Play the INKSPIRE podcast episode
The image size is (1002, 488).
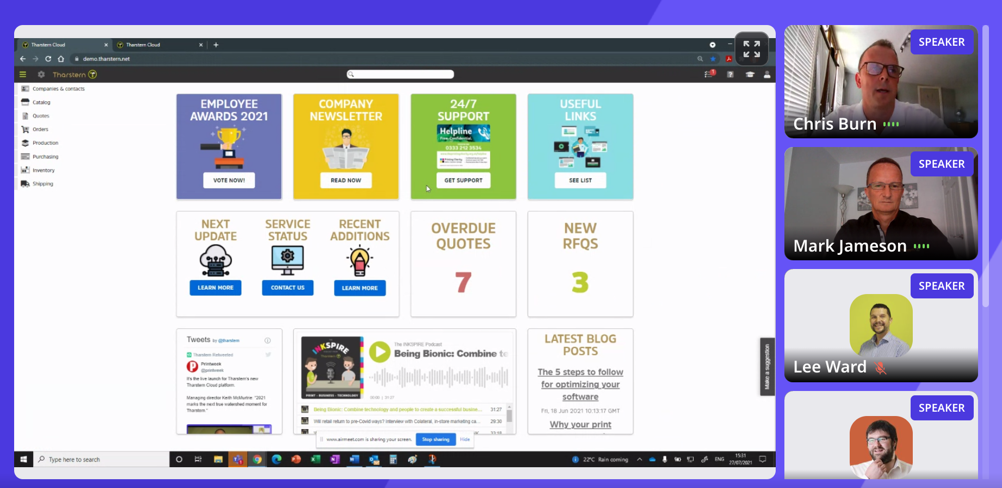[x=380, y=351]
